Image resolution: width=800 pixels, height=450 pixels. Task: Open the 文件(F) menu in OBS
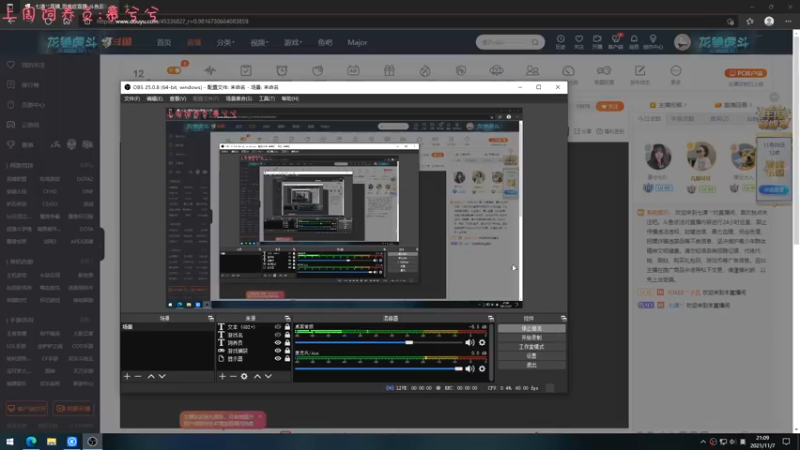tap(132, 98)
